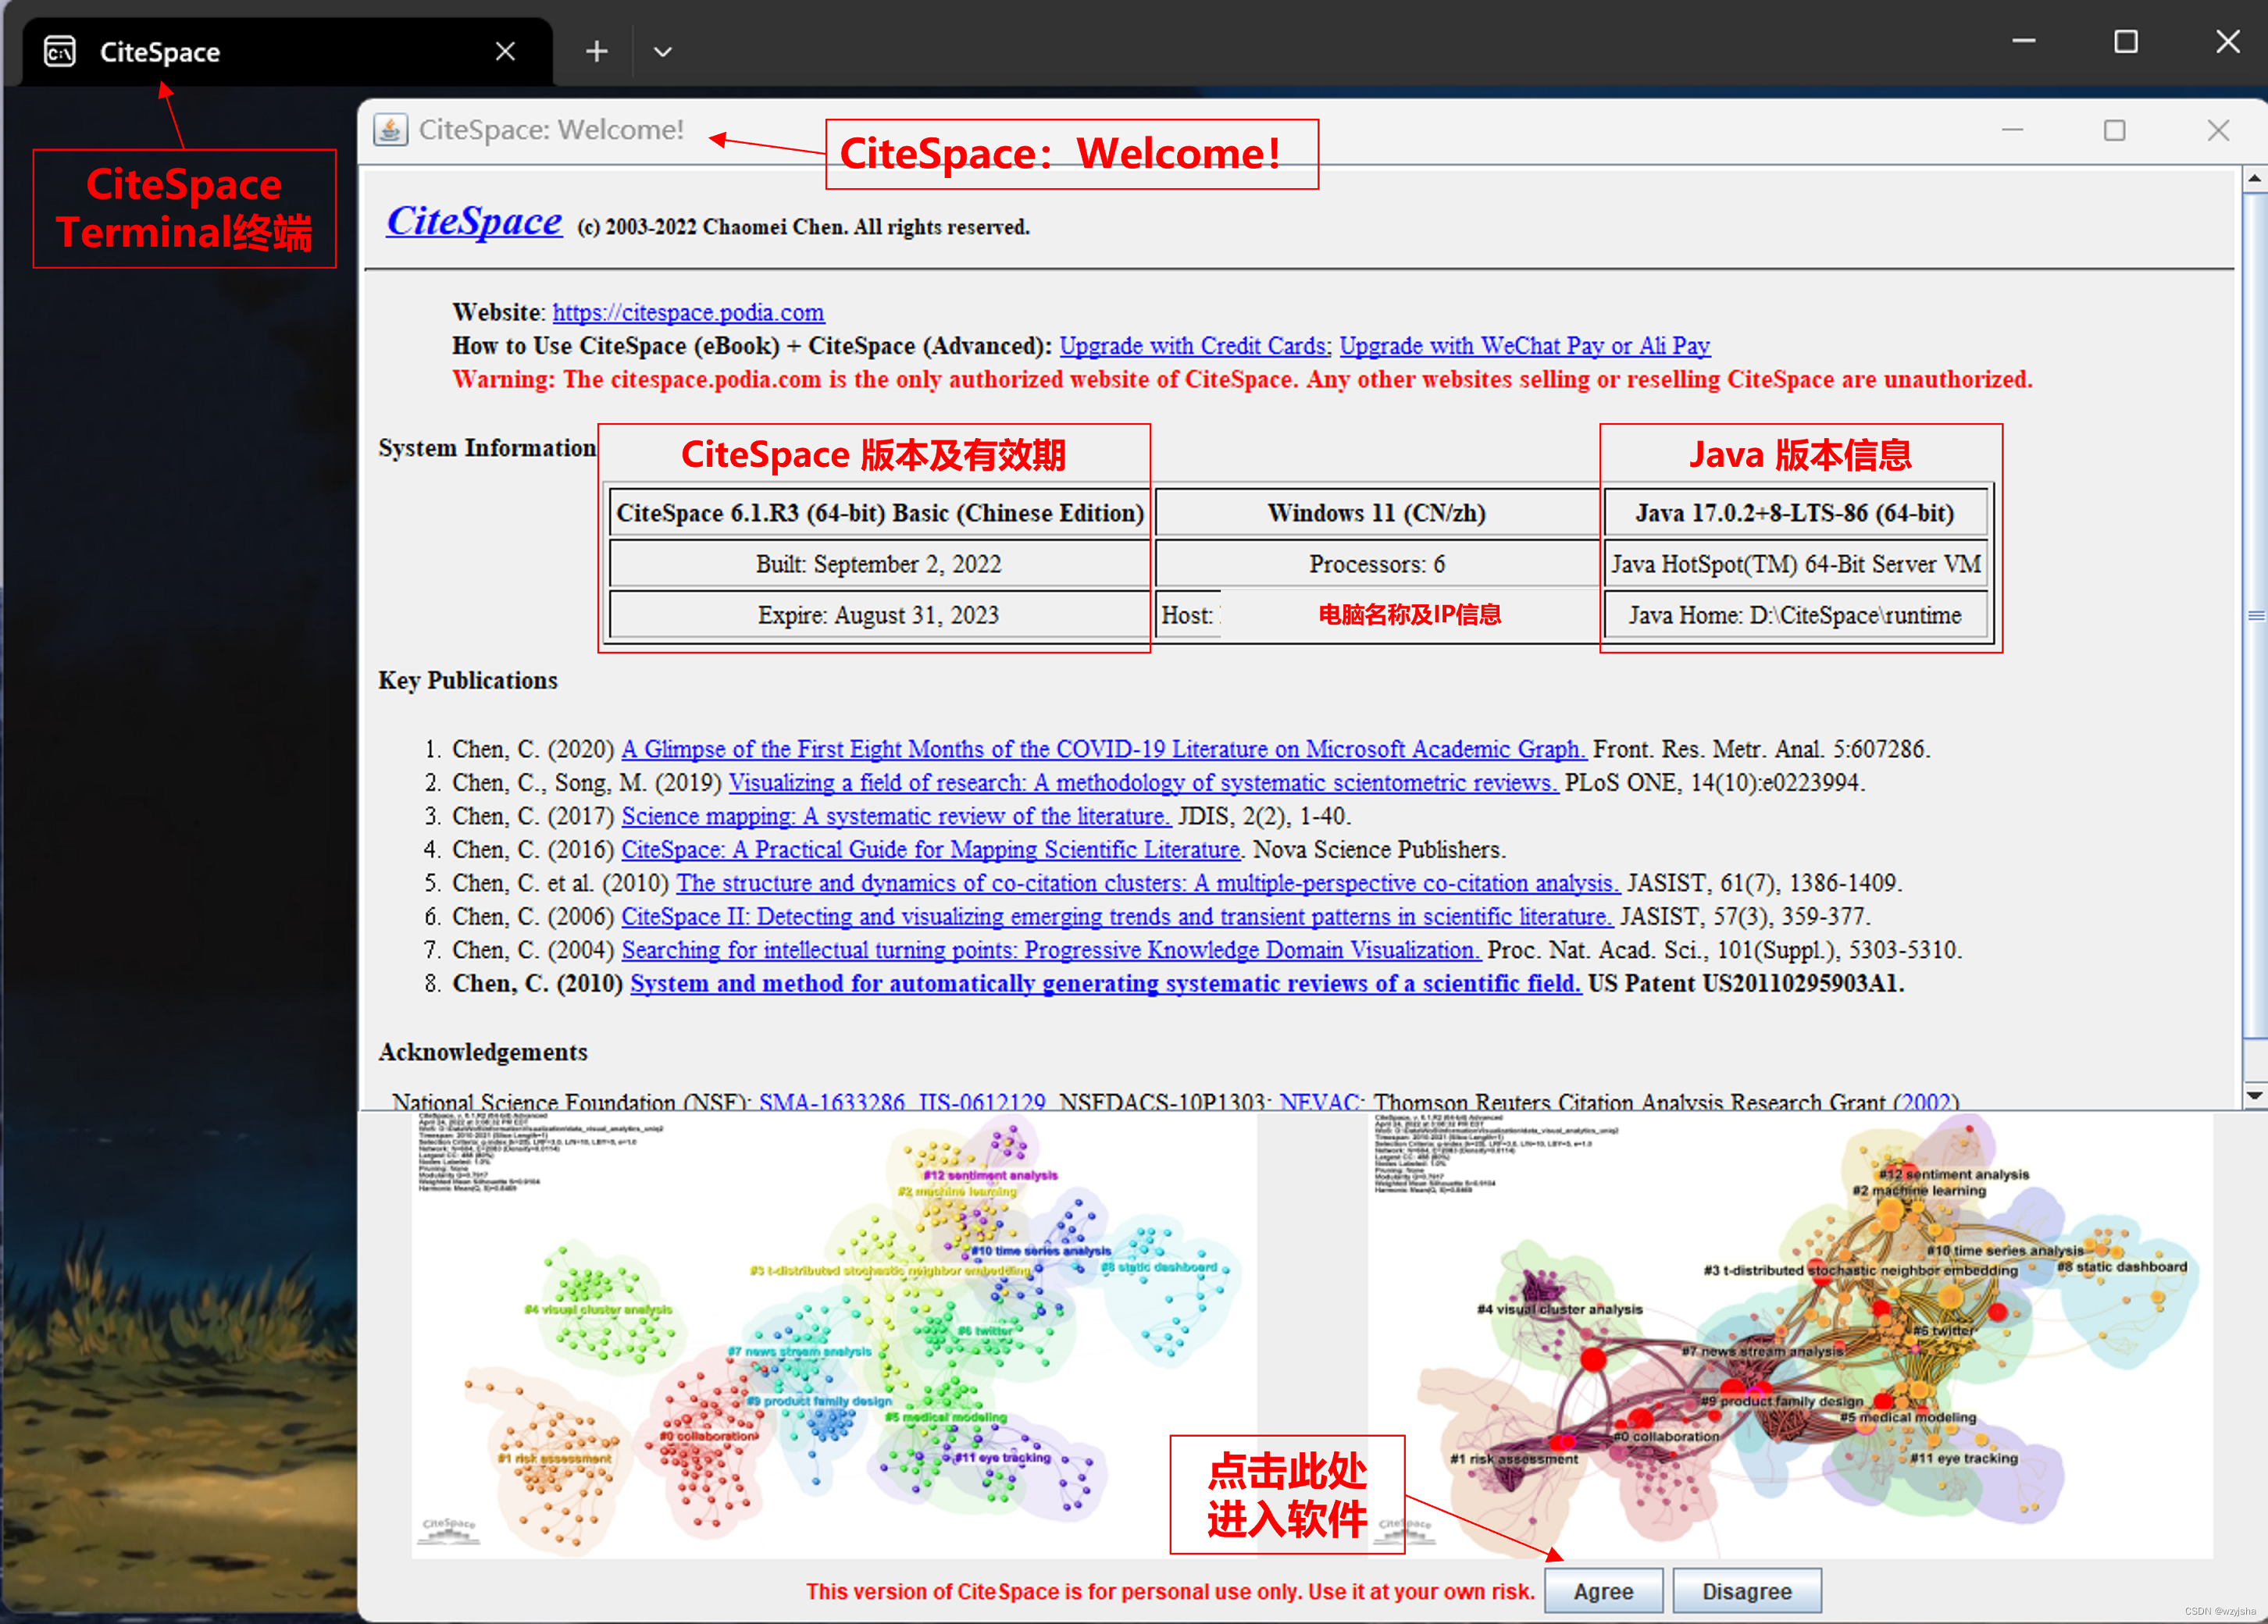Open the terminal tab dropdown chevron
The image size is (2268, 1624).
pyautogui.click(x=662, y=51)
